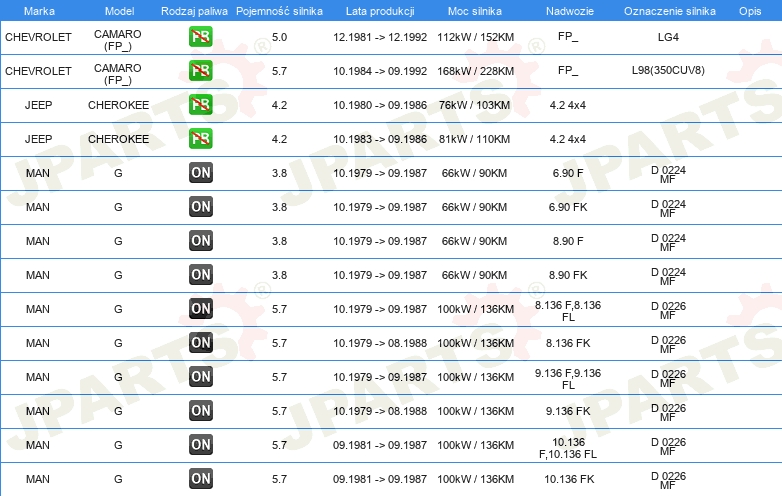Click the Marka column header
Screen dimensions: 782x496
39,11
